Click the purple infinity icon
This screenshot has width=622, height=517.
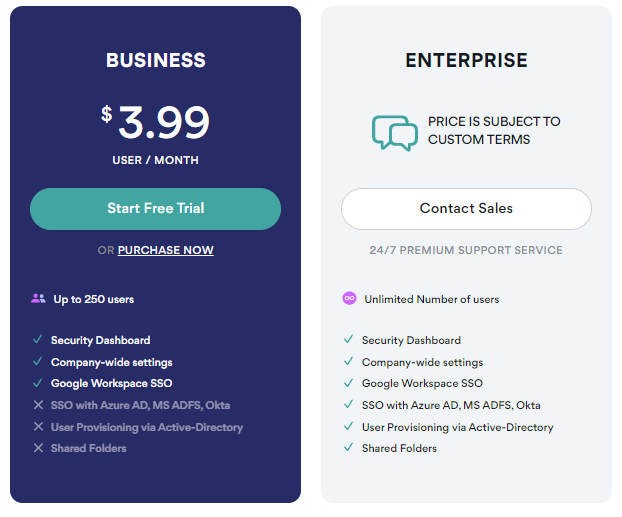(x=349, y=298)
